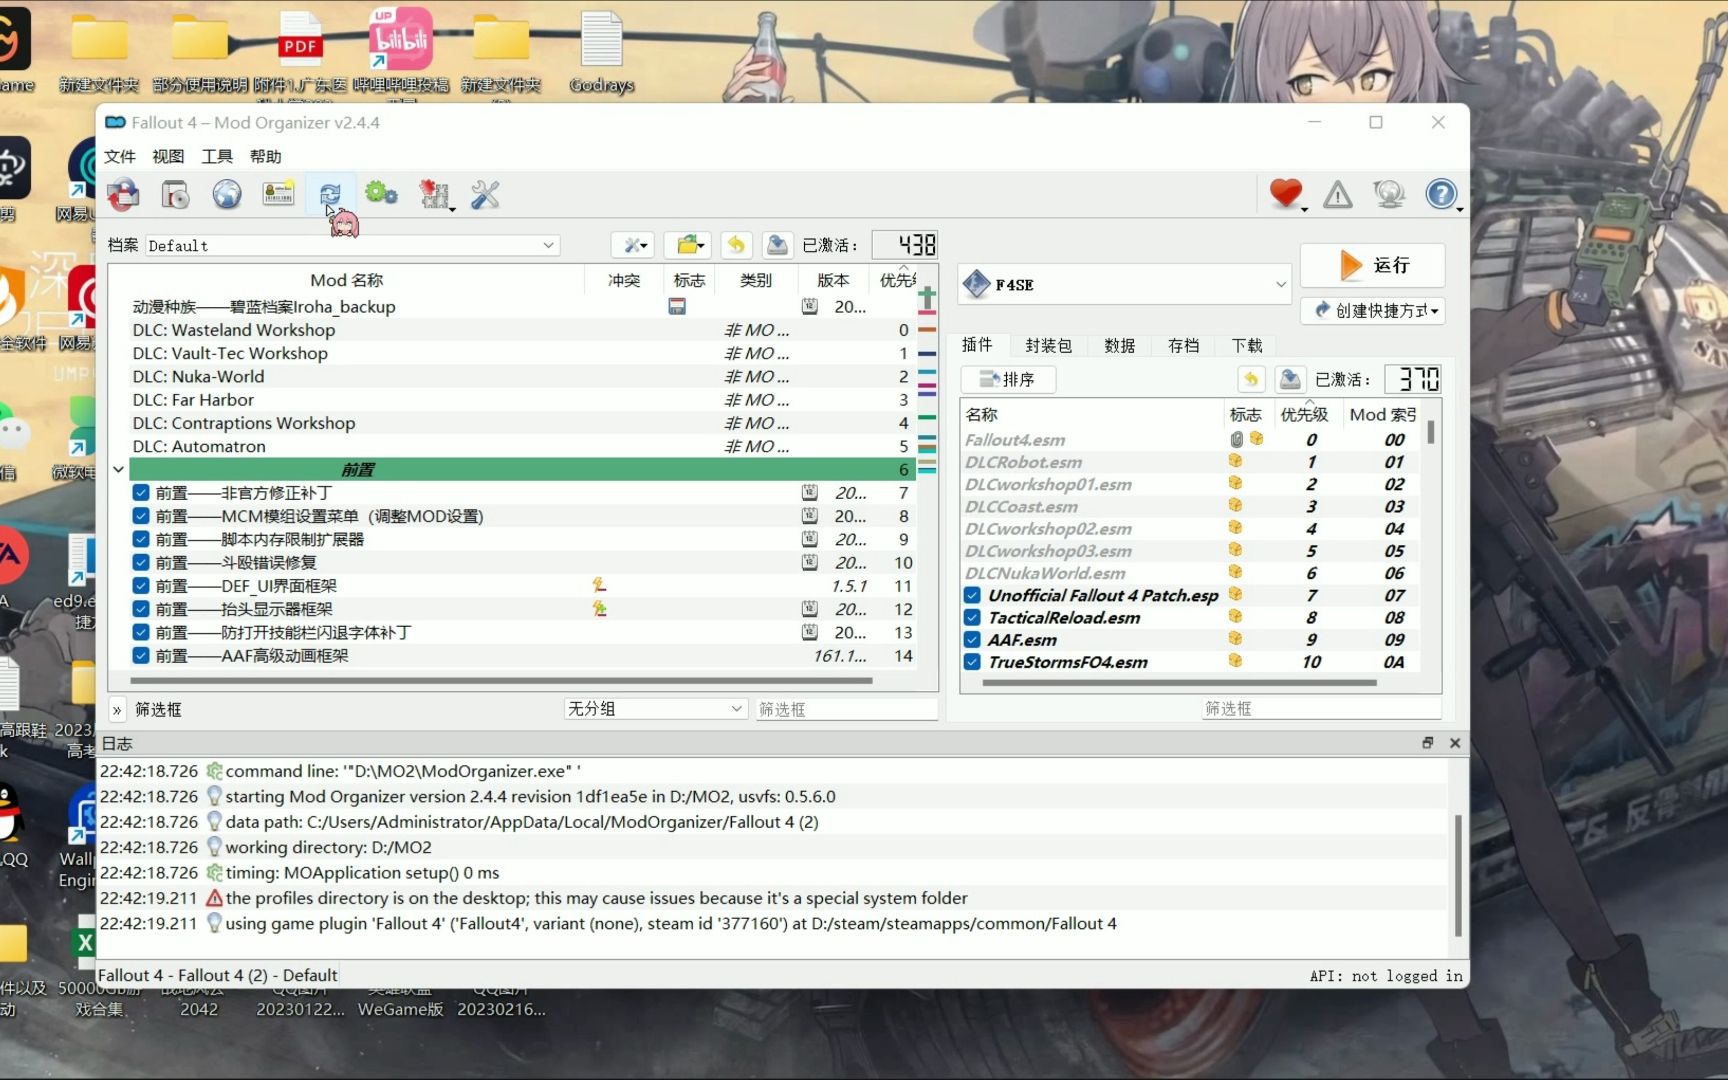Click the mod list options wrench button
1728x1080 pixels.
click(x=635, y=245)
